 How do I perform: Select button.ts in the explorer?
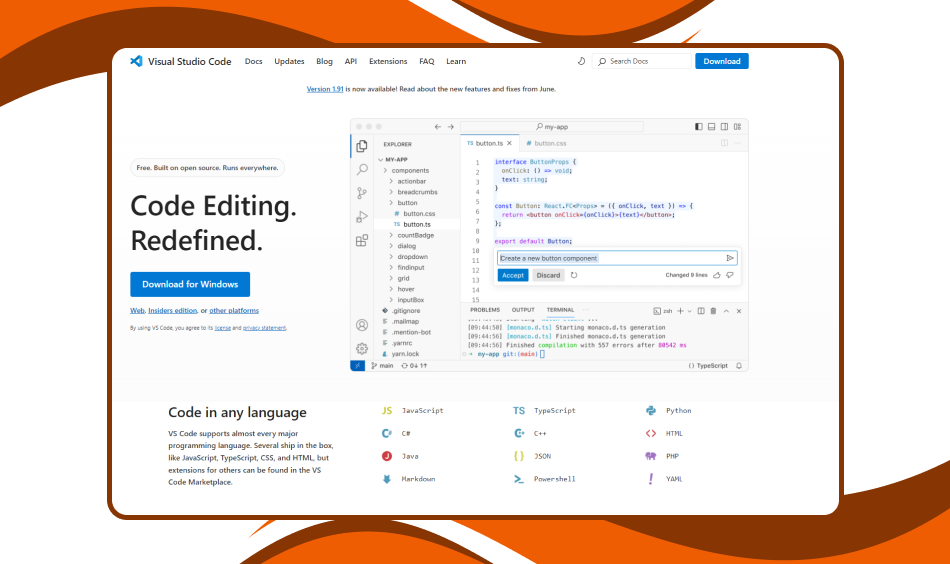(412, 224)
